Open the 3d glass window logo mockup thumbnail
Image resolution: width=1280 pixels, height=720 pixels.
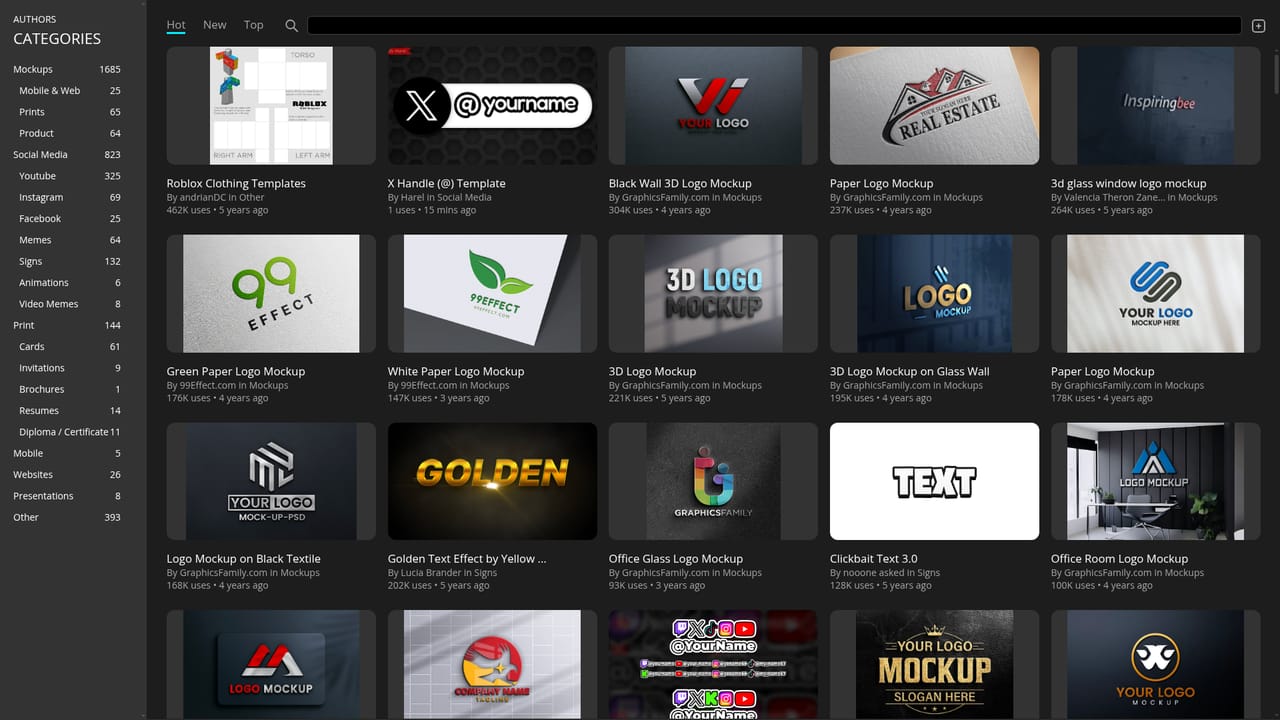coord(1155,105)
